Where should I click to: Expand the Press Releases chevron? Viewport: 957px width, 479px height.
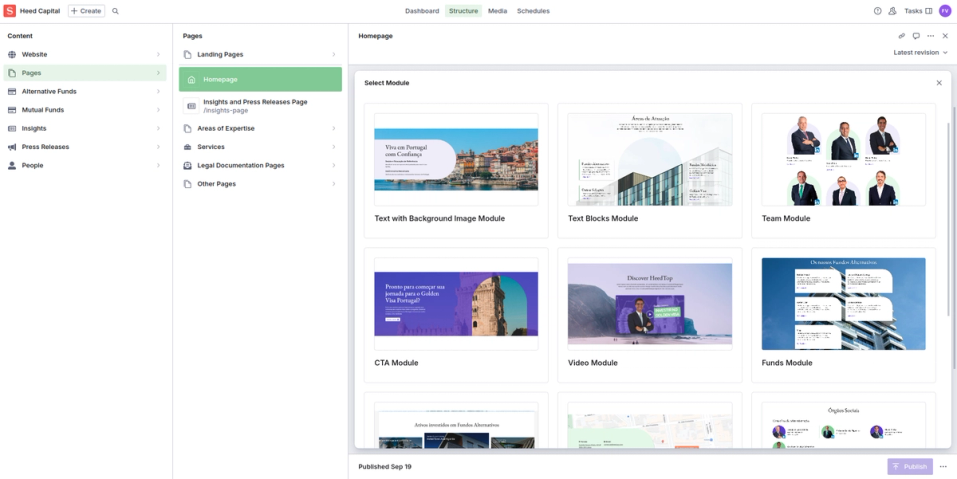tap(158, 147)
